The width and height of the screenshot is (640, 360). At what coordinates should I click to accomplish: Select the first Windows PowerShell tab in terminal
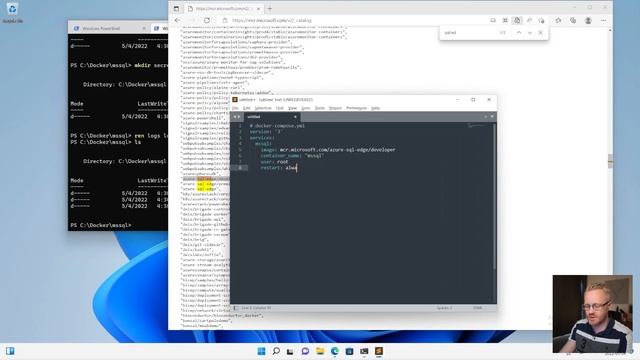tap(109, 28)
